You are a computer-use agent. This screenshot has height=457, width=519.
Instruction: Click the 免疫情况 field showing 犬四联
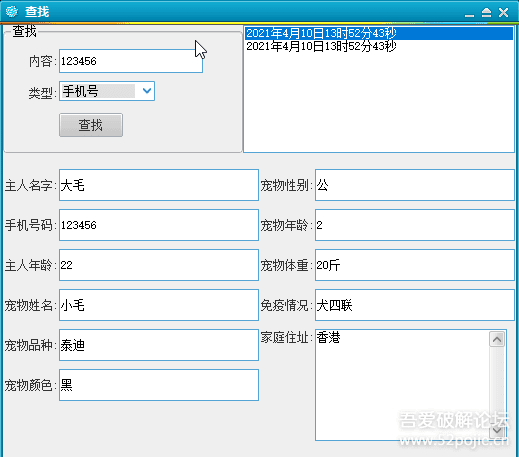[415, 305]
